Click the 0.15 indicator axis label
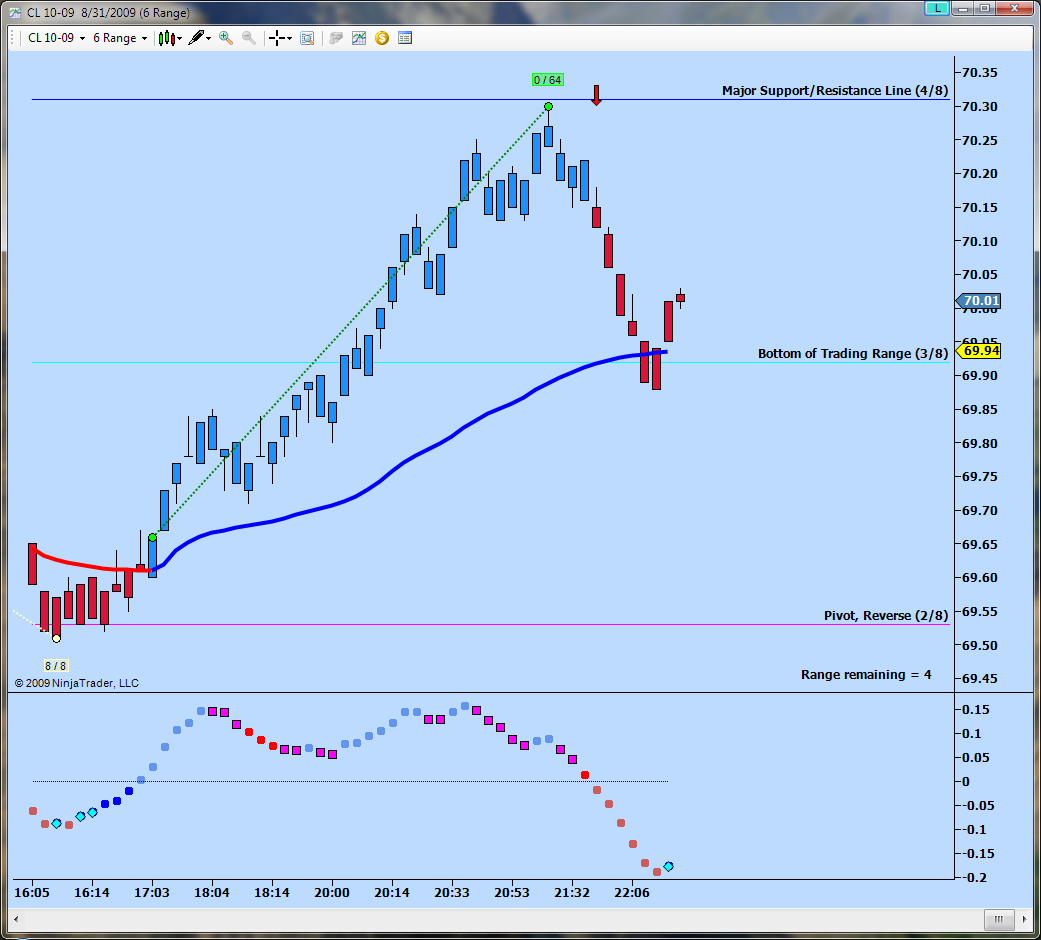 (976, 710)
